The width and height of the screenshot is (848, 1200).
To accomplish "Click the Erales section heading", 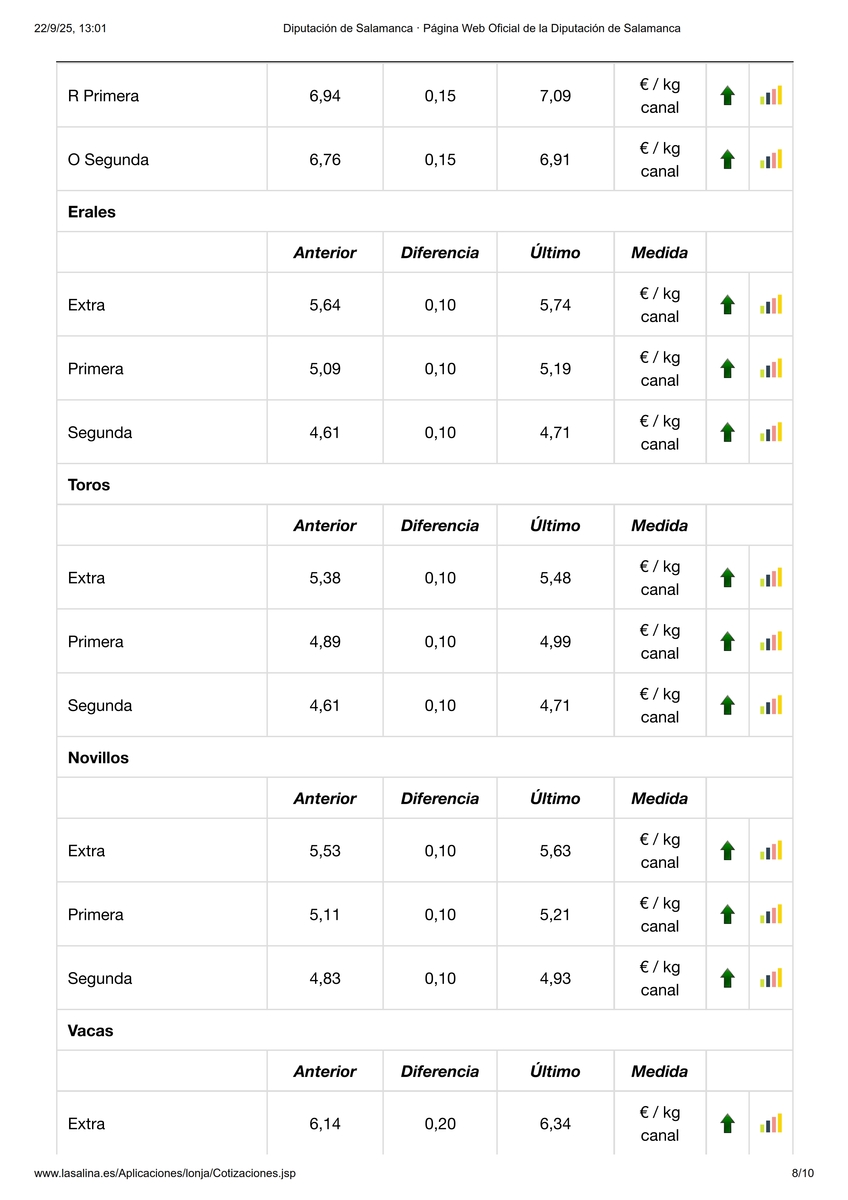I will (x=91, y=212).
